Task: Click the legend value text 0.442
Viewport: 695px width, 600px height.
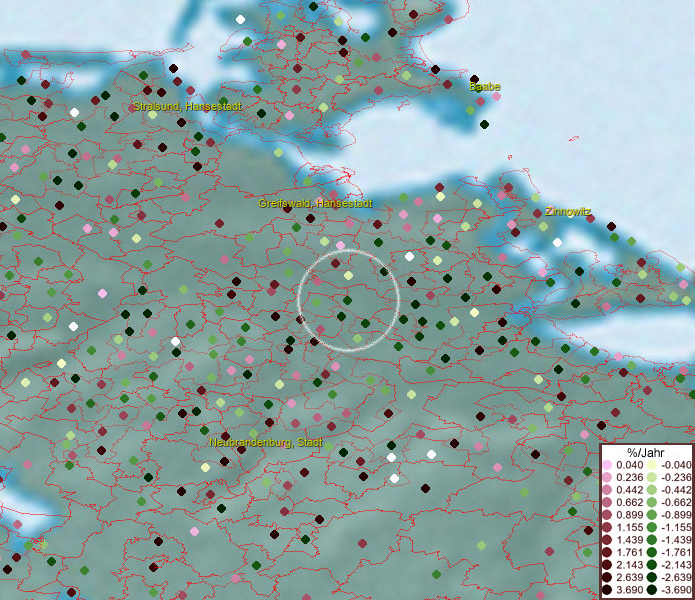Action: pos(629,490)
